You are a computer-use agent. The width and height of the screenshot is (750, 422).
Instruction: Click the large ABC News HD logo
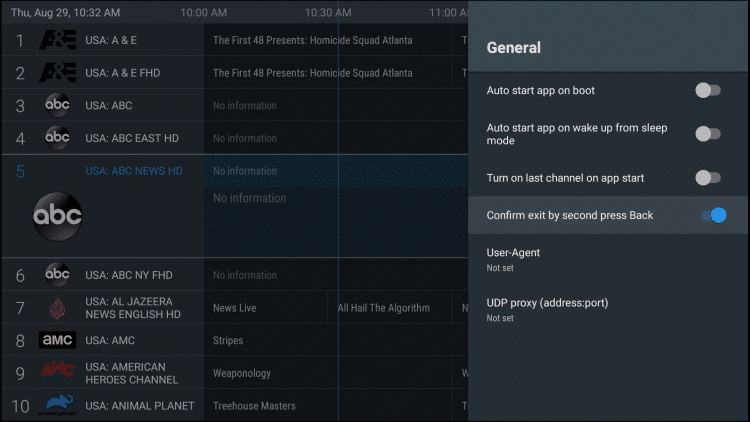[58, 213]
